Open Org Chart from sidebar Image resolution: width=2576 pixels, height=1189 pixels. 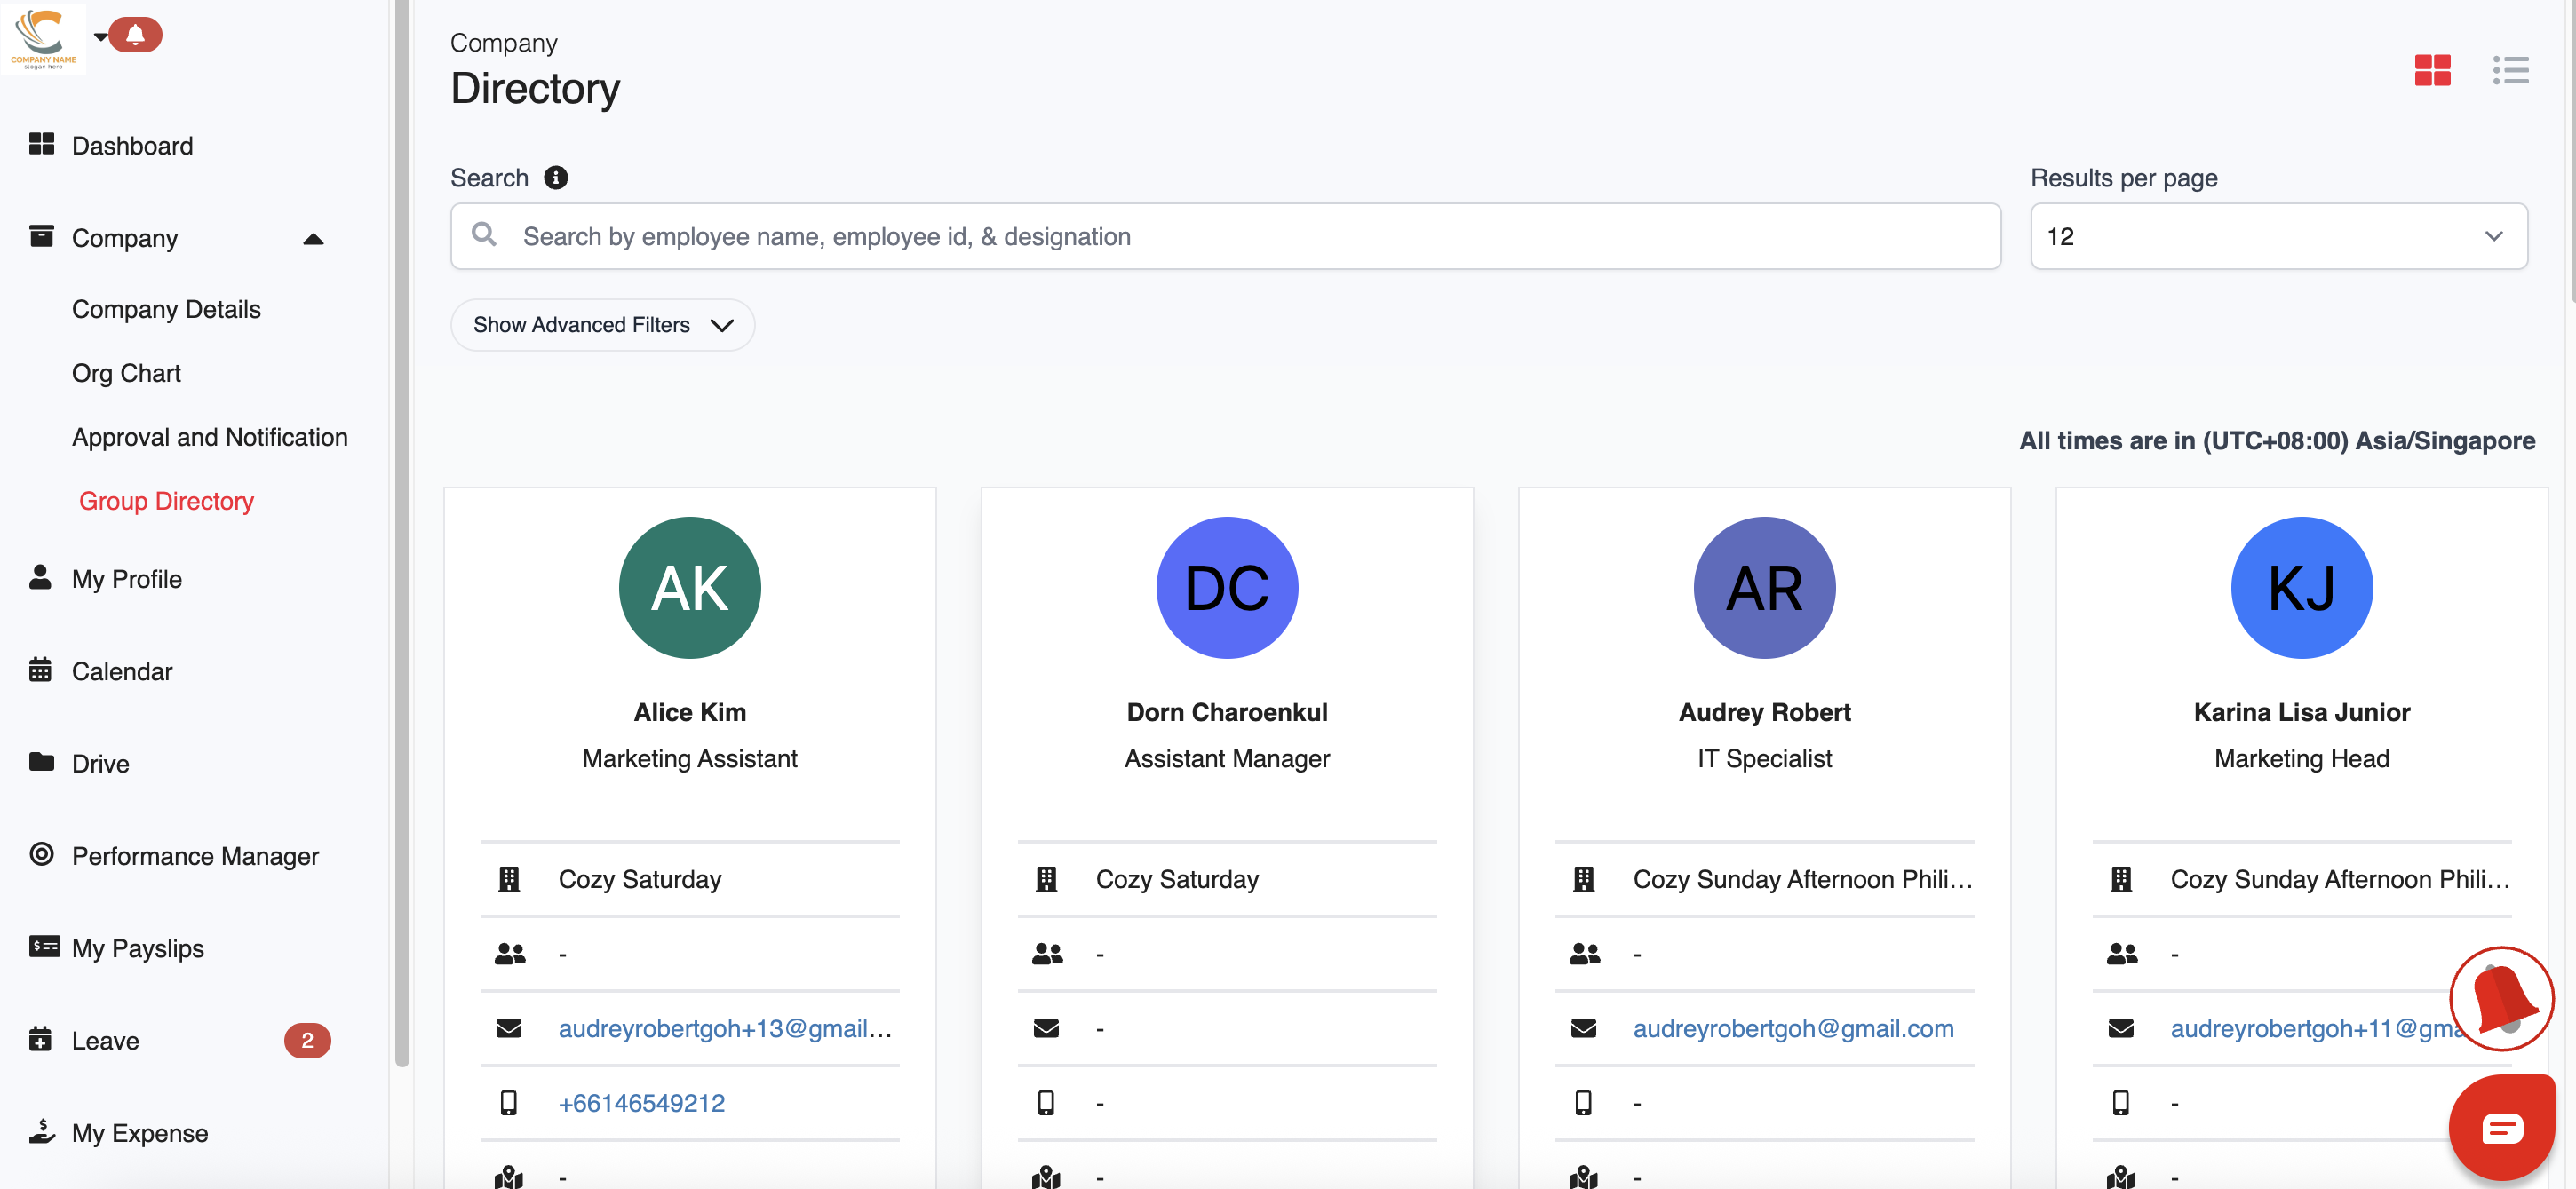click(126, 373)
